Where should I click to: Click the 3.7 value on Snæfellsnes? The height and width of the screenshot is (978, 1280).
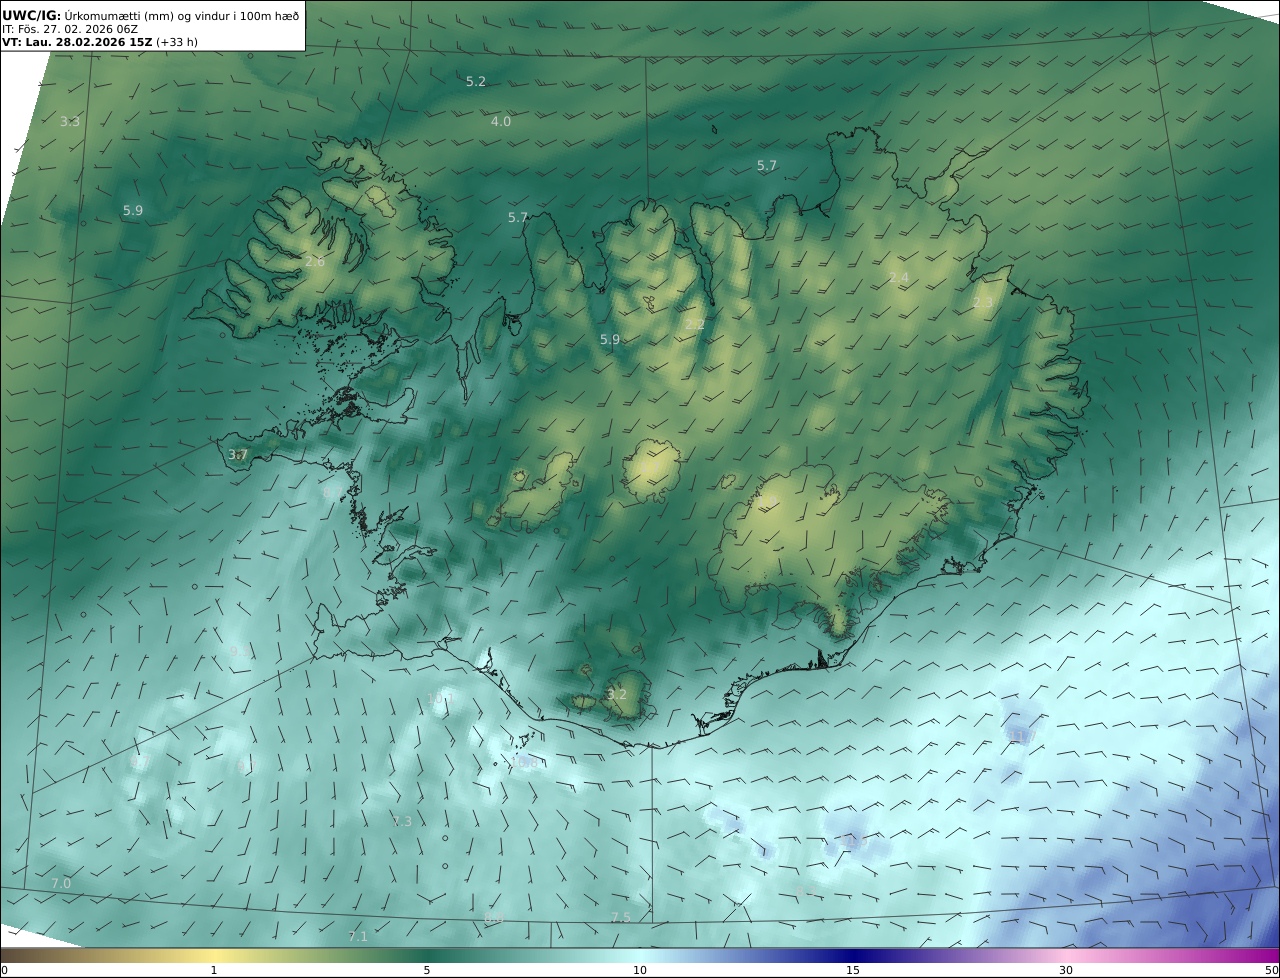point(237,455)
